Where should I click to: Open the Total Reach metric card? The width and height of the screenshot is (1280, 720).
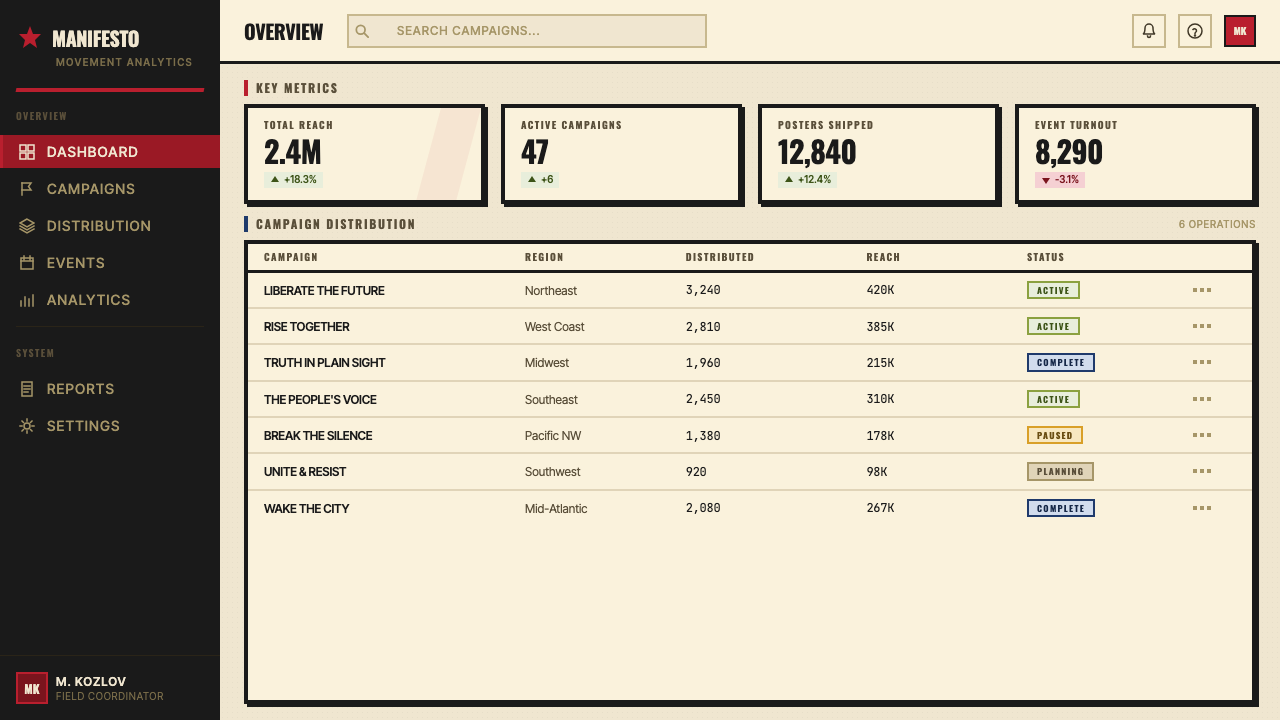364,153
